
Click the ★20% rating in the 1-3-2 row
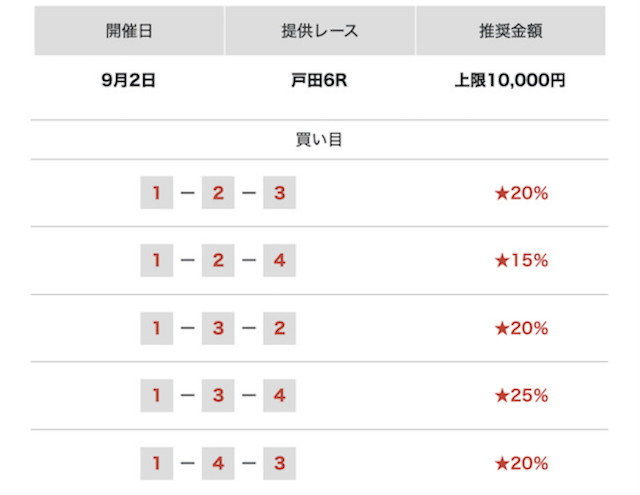(521, 328)
